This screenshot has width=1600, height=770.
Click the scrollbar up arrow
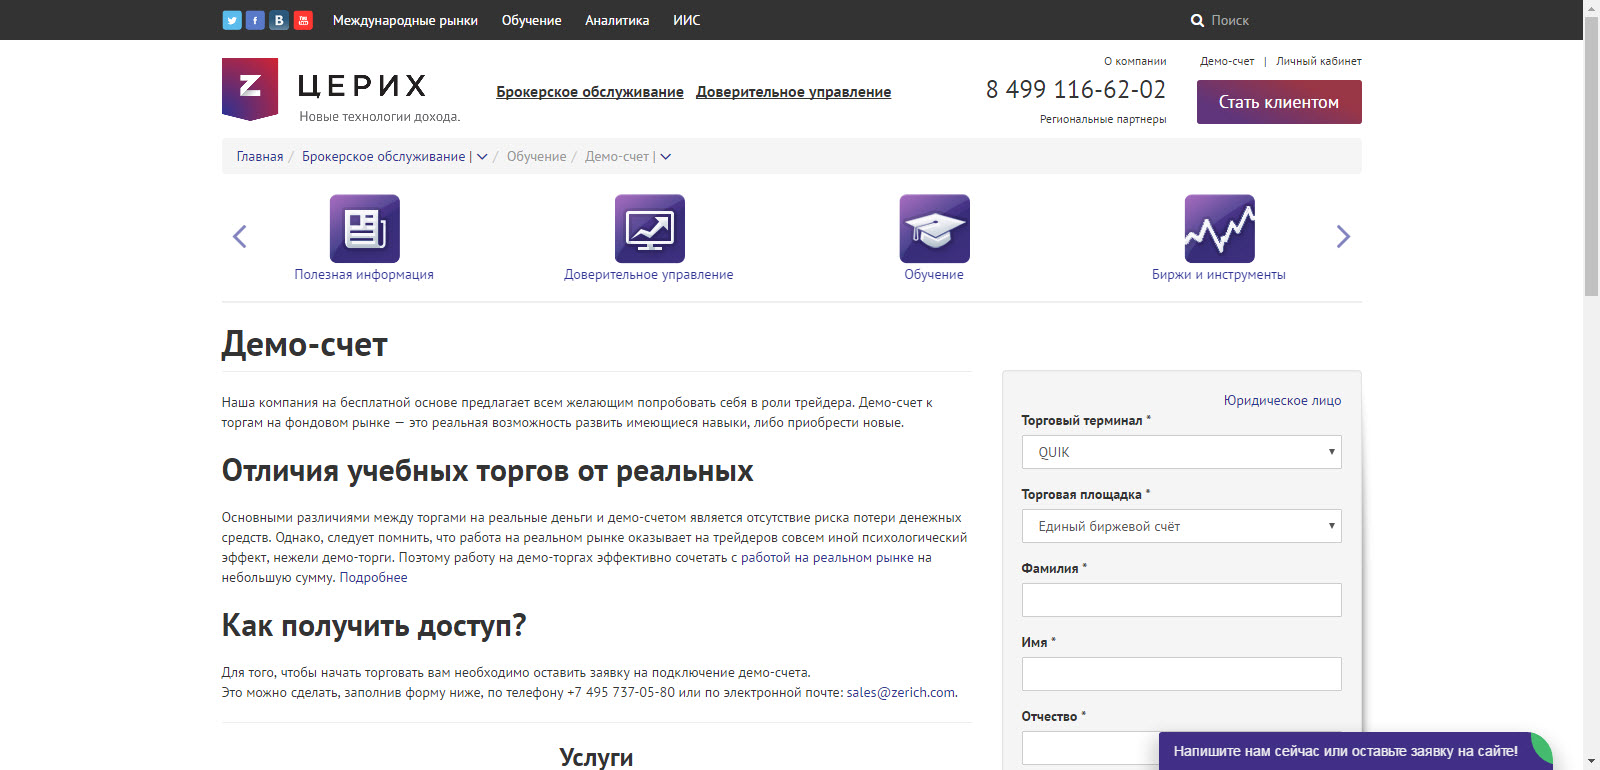1592,8
